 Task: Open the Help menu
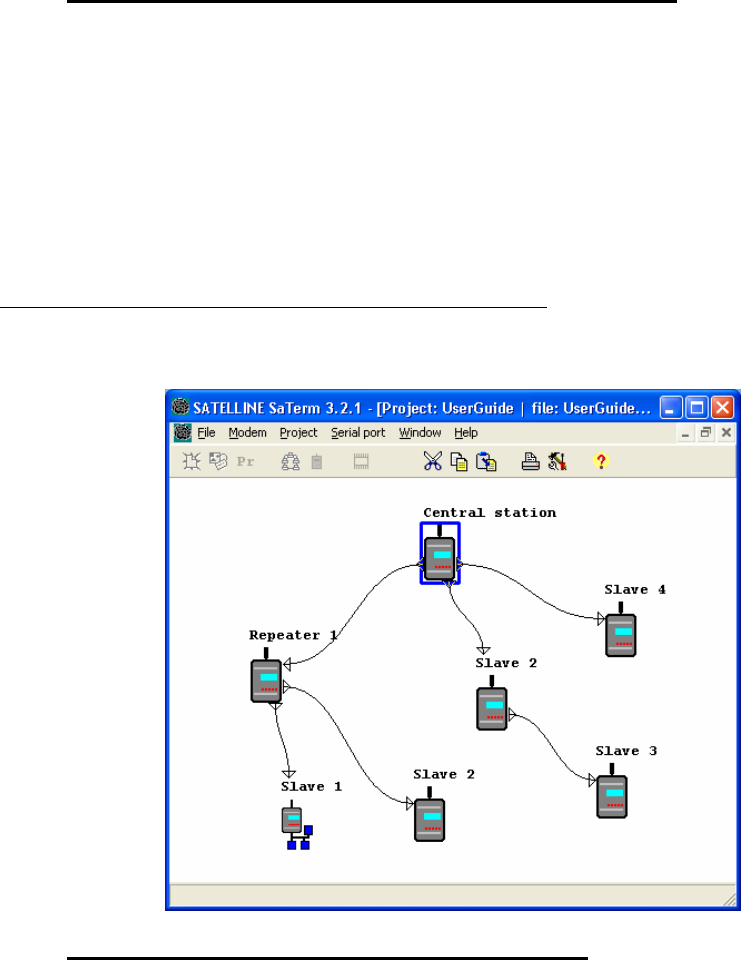pos(466,433)
